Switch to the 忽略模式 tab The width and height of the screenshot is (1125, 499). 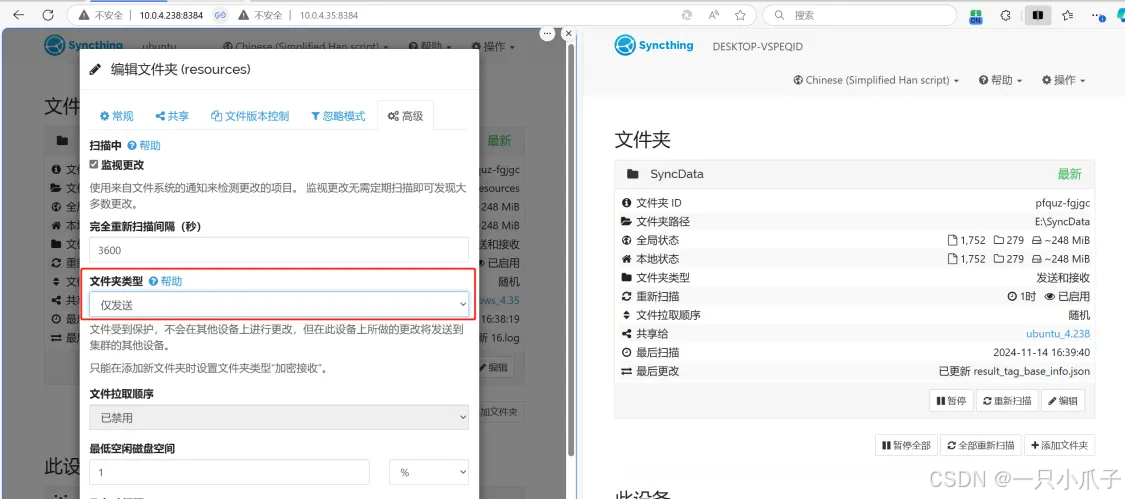click(338, 116)
